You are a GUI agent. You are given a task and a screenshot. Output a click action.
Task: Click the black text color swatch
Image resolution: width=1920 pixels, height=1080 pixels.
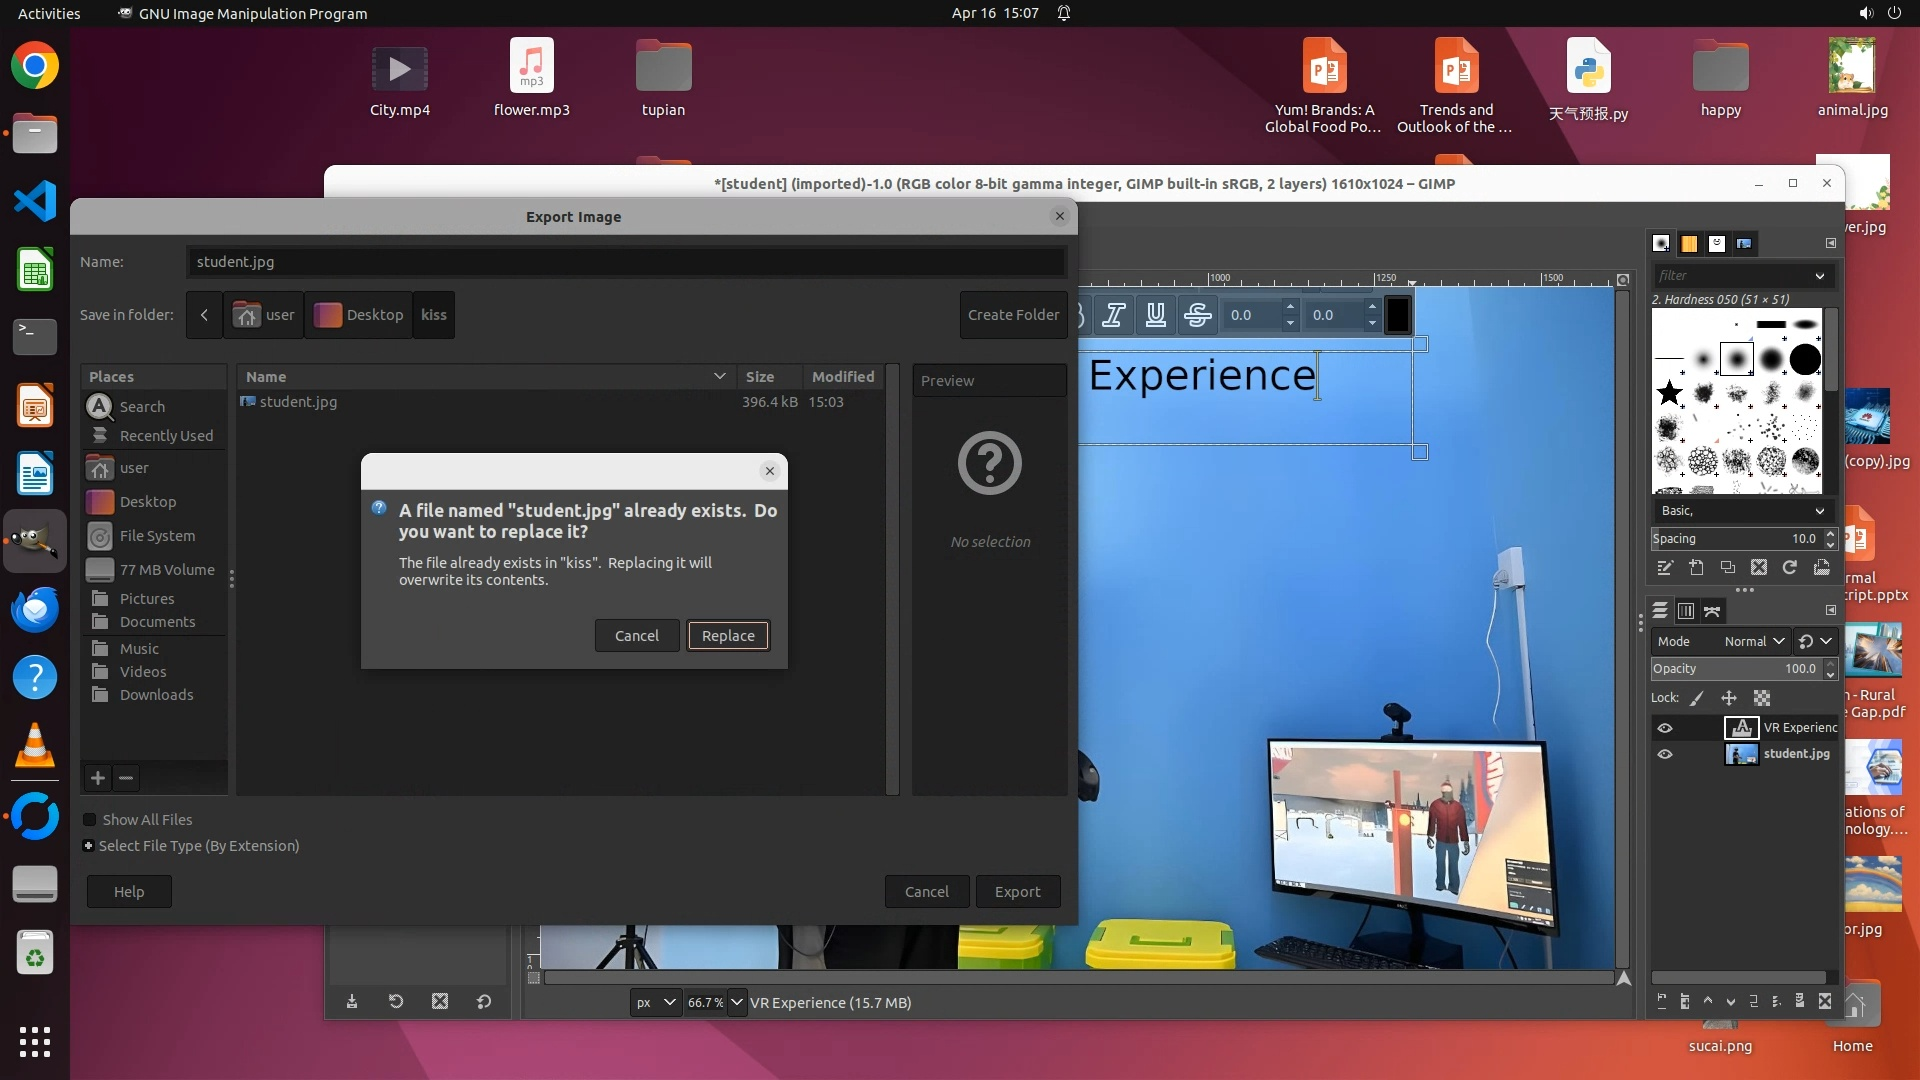1398,315
